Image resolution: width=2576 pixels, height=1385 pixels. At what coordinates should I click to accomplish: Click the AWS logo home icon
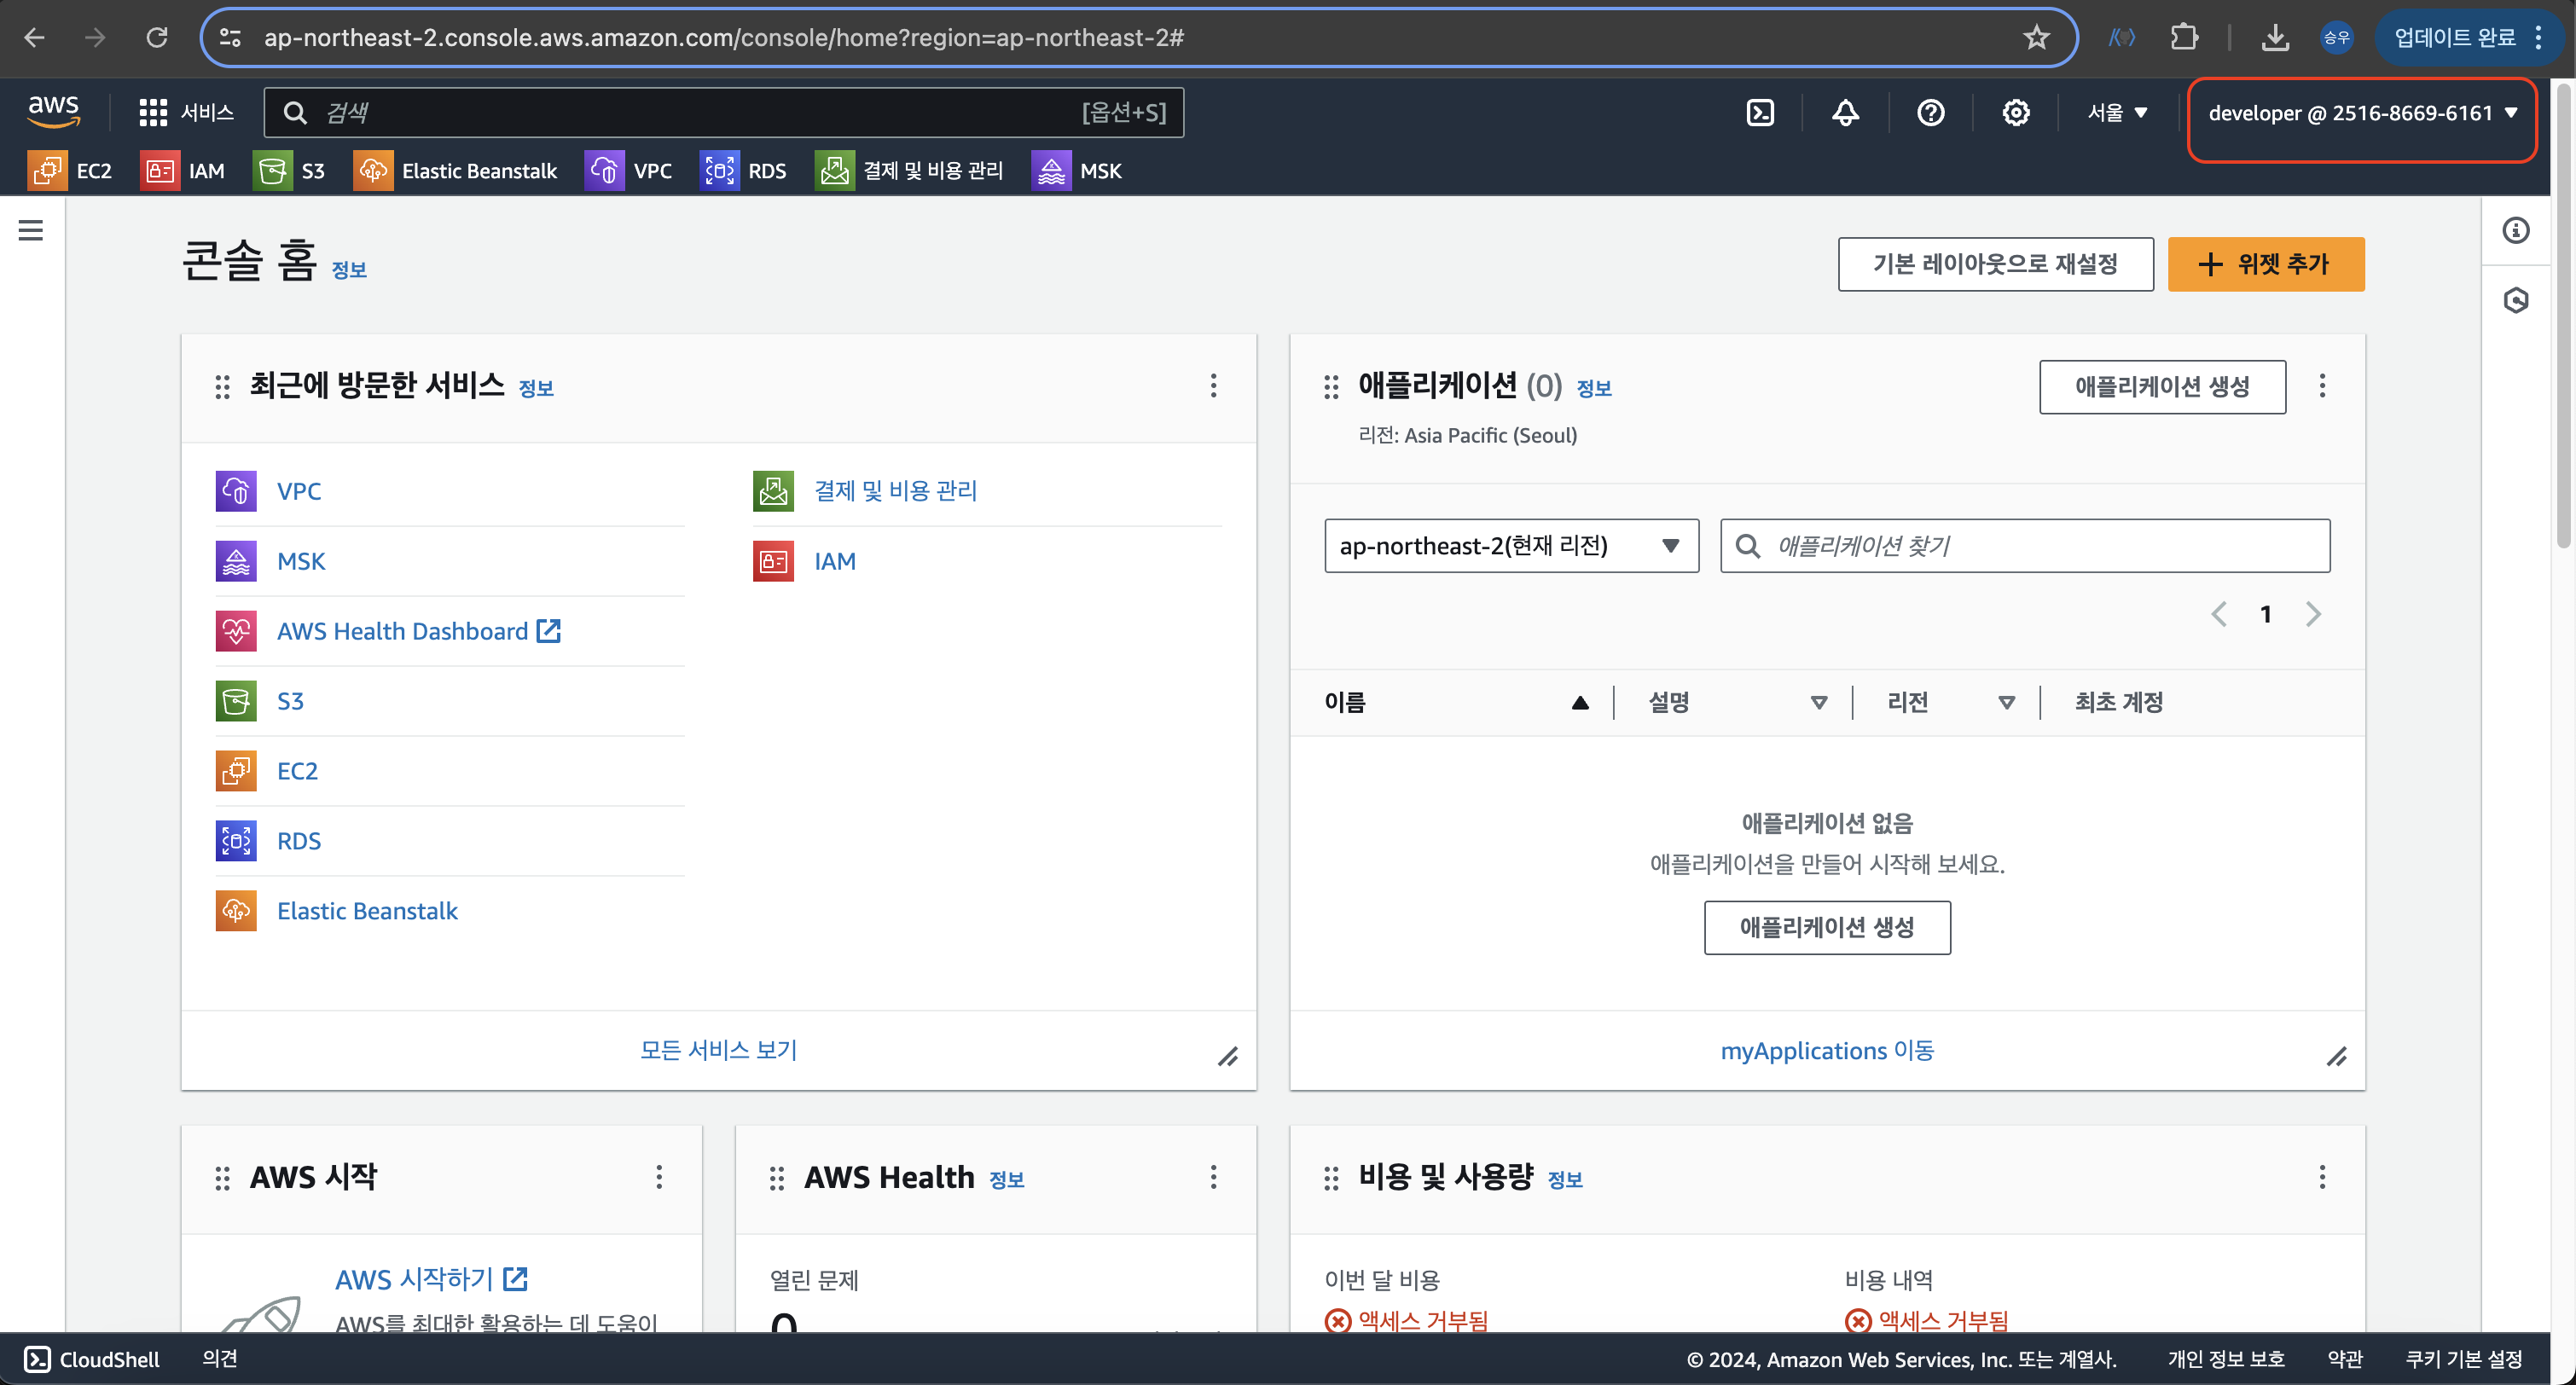coord(53,111)
